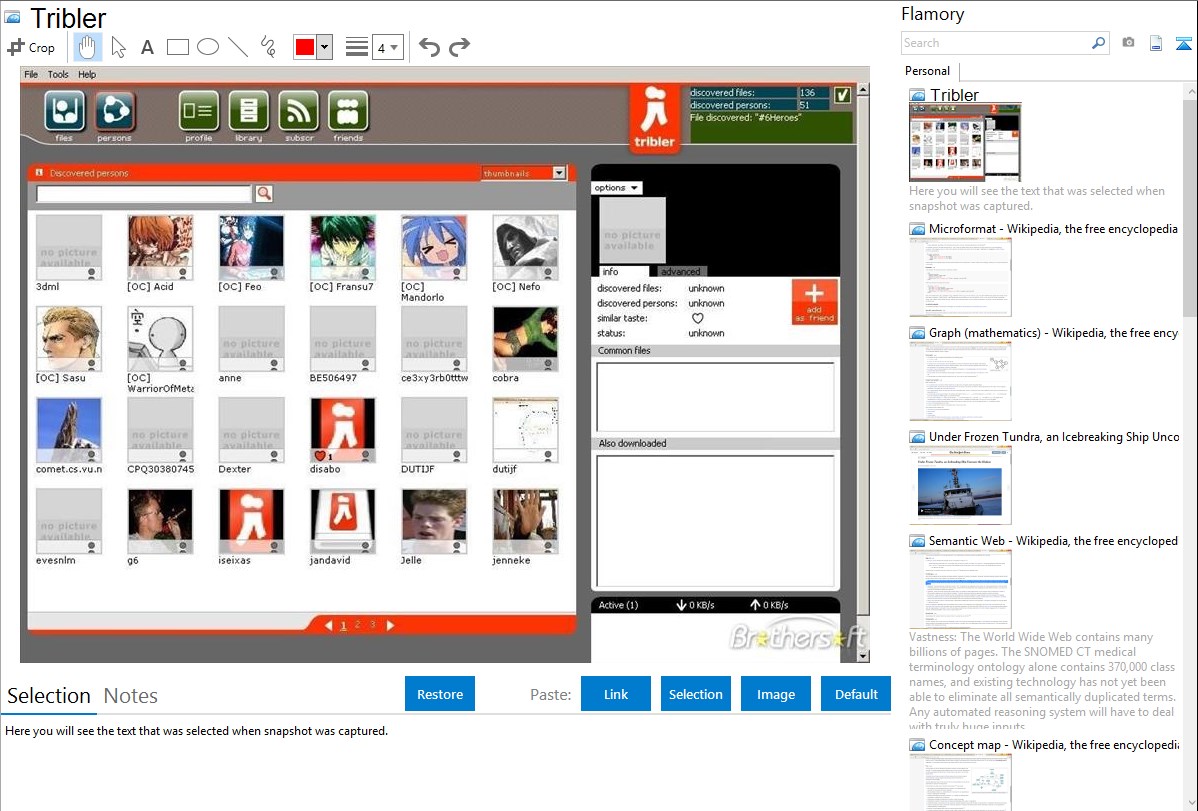
Task: Activate the hand pan tool
Action: pyautogui.click(x=87, y=47)
